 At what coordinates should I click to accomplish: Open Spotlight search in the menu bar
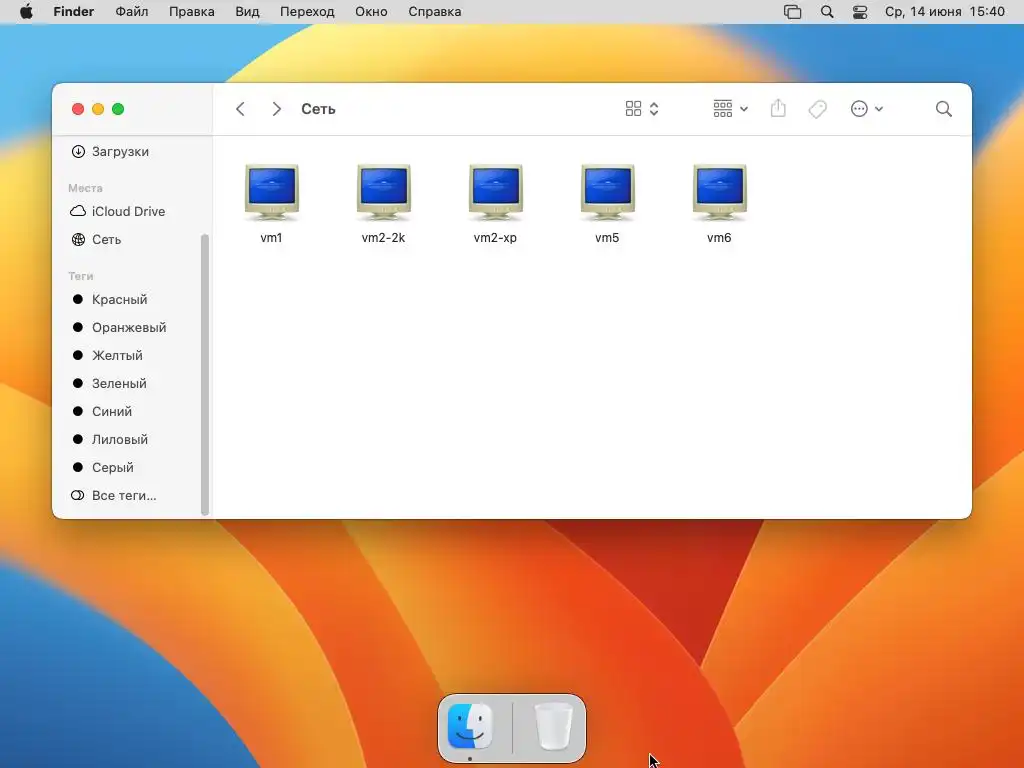827,12
